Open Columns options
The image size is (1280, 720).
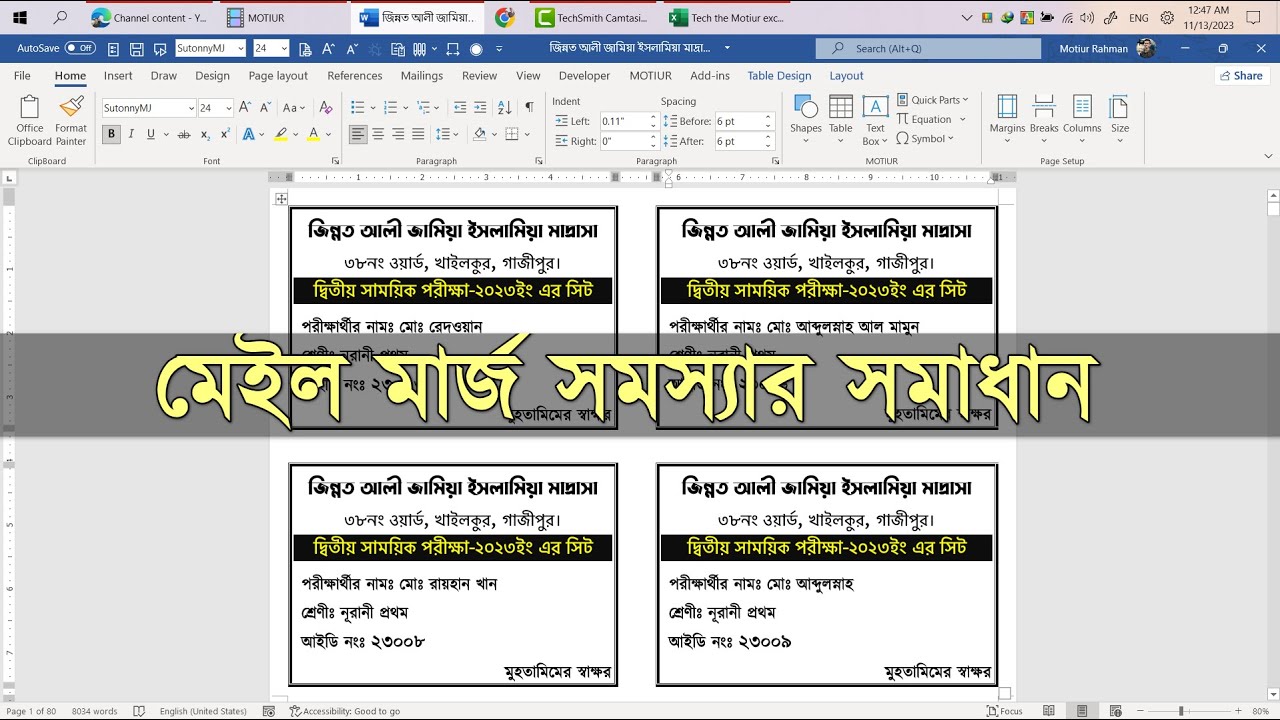pos(1082,120)
